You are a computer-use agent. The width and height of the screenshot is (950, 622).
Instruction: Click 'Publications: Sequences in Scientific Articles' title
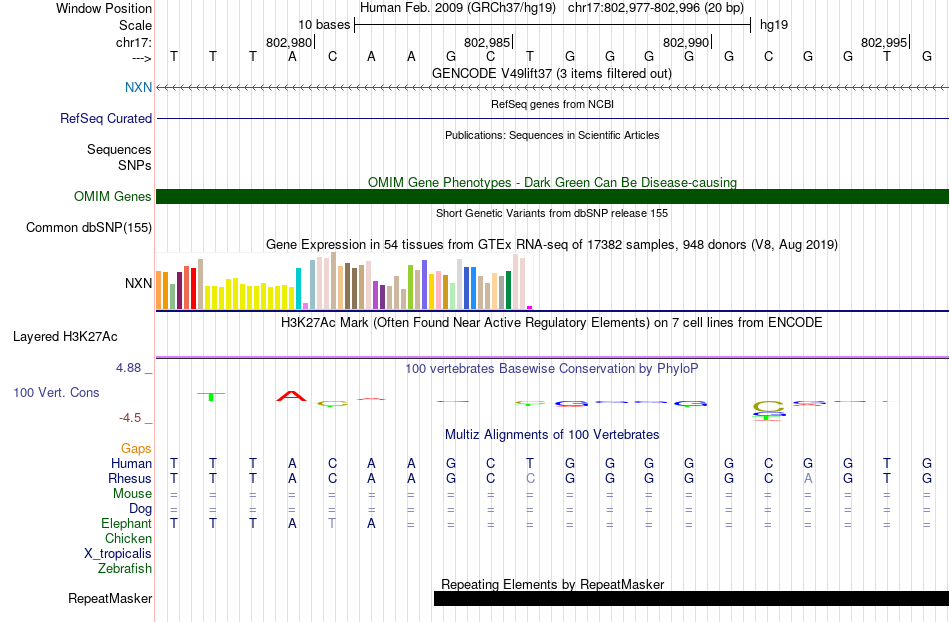point(552,135)
